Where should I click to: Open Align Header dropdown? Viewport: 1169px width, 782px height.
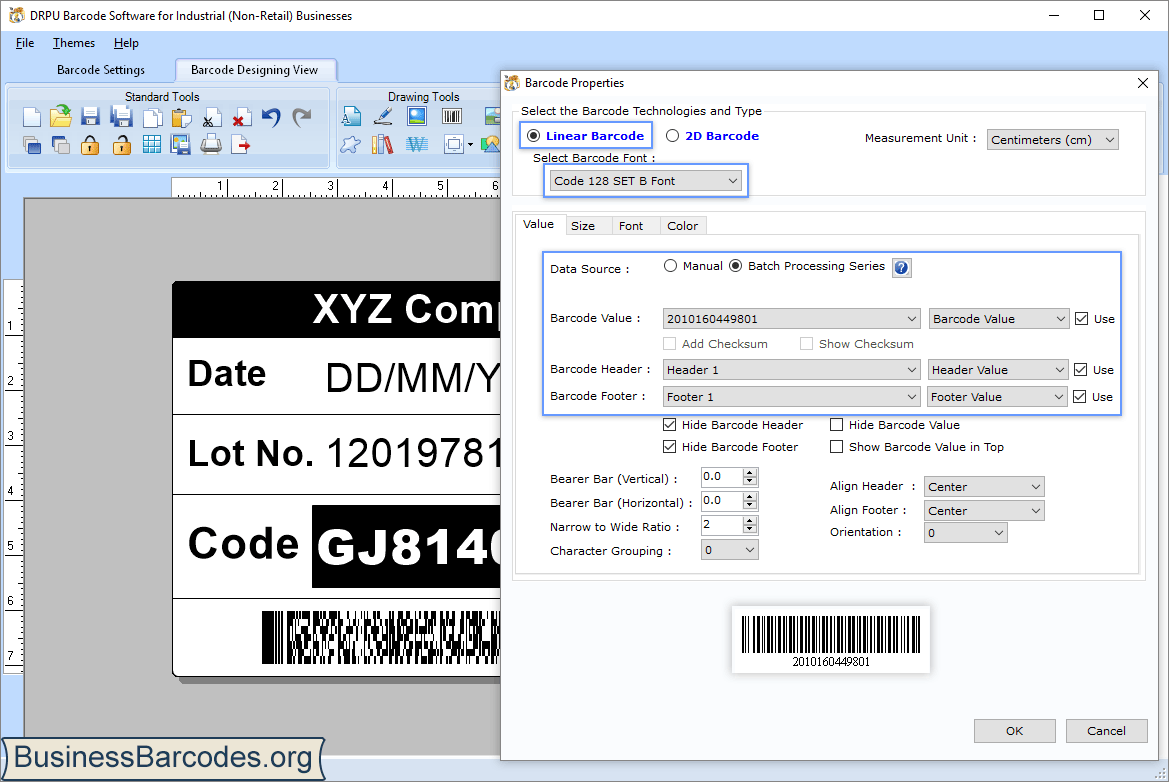[x=984, y=487]
